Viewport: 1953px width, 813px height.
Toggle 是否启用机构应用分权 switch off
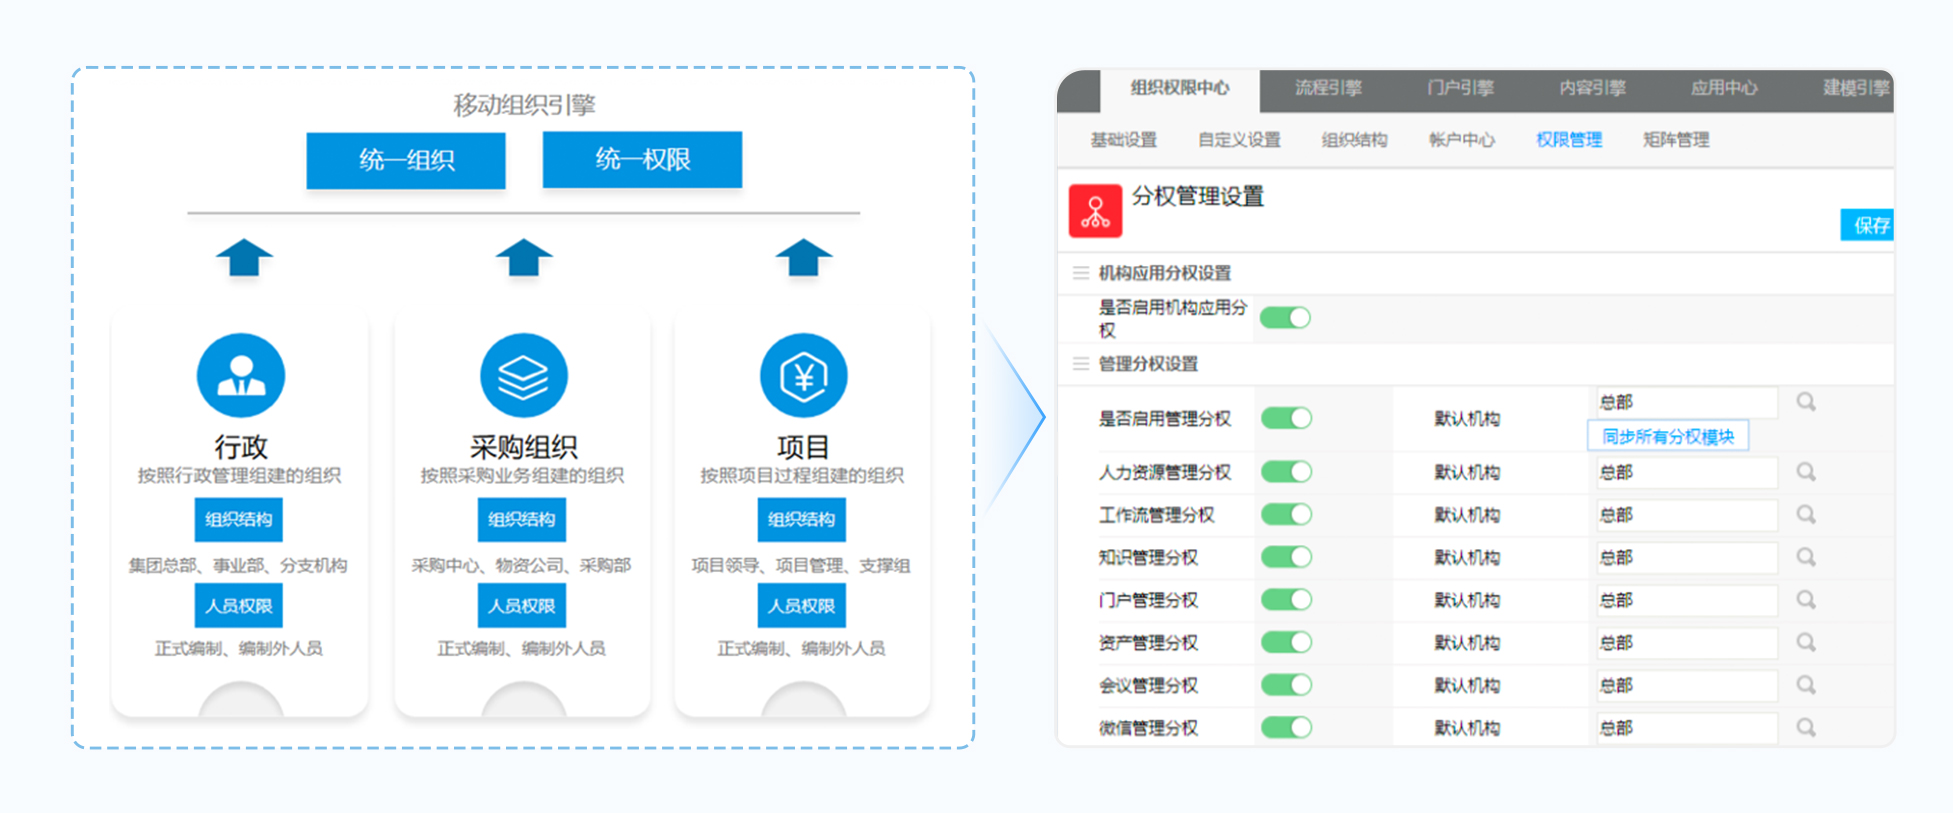tap(1285, 318)
